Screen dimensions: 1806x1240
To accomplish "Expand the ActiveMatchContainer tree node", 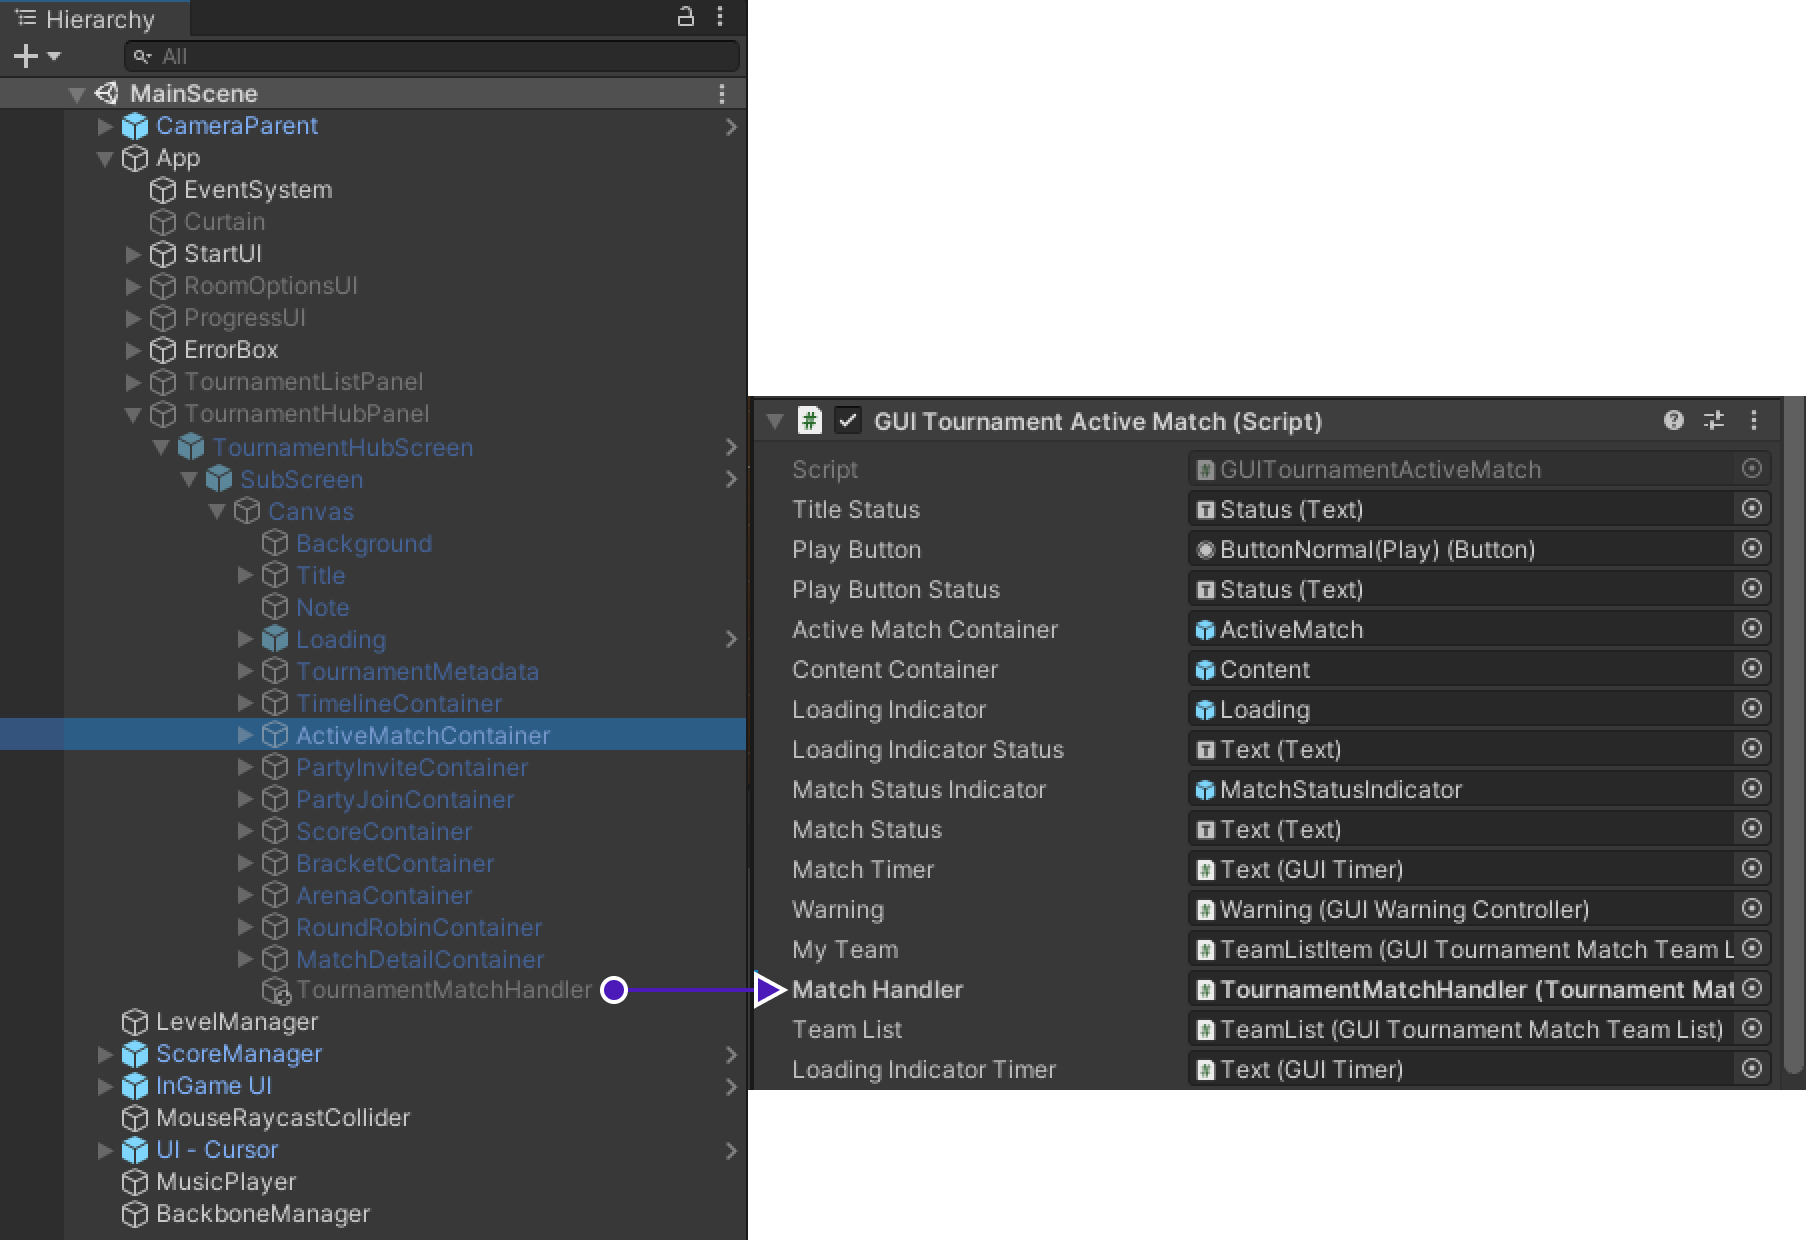I will click(245, 736).
